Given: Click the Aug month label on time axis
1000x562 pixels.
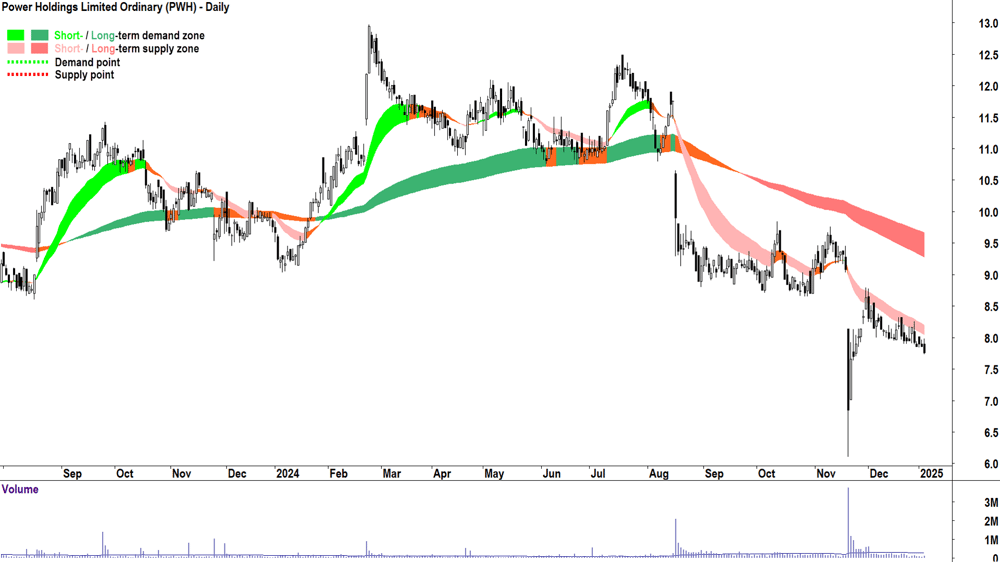Looking at the screenshot, I should pos(659,474).
